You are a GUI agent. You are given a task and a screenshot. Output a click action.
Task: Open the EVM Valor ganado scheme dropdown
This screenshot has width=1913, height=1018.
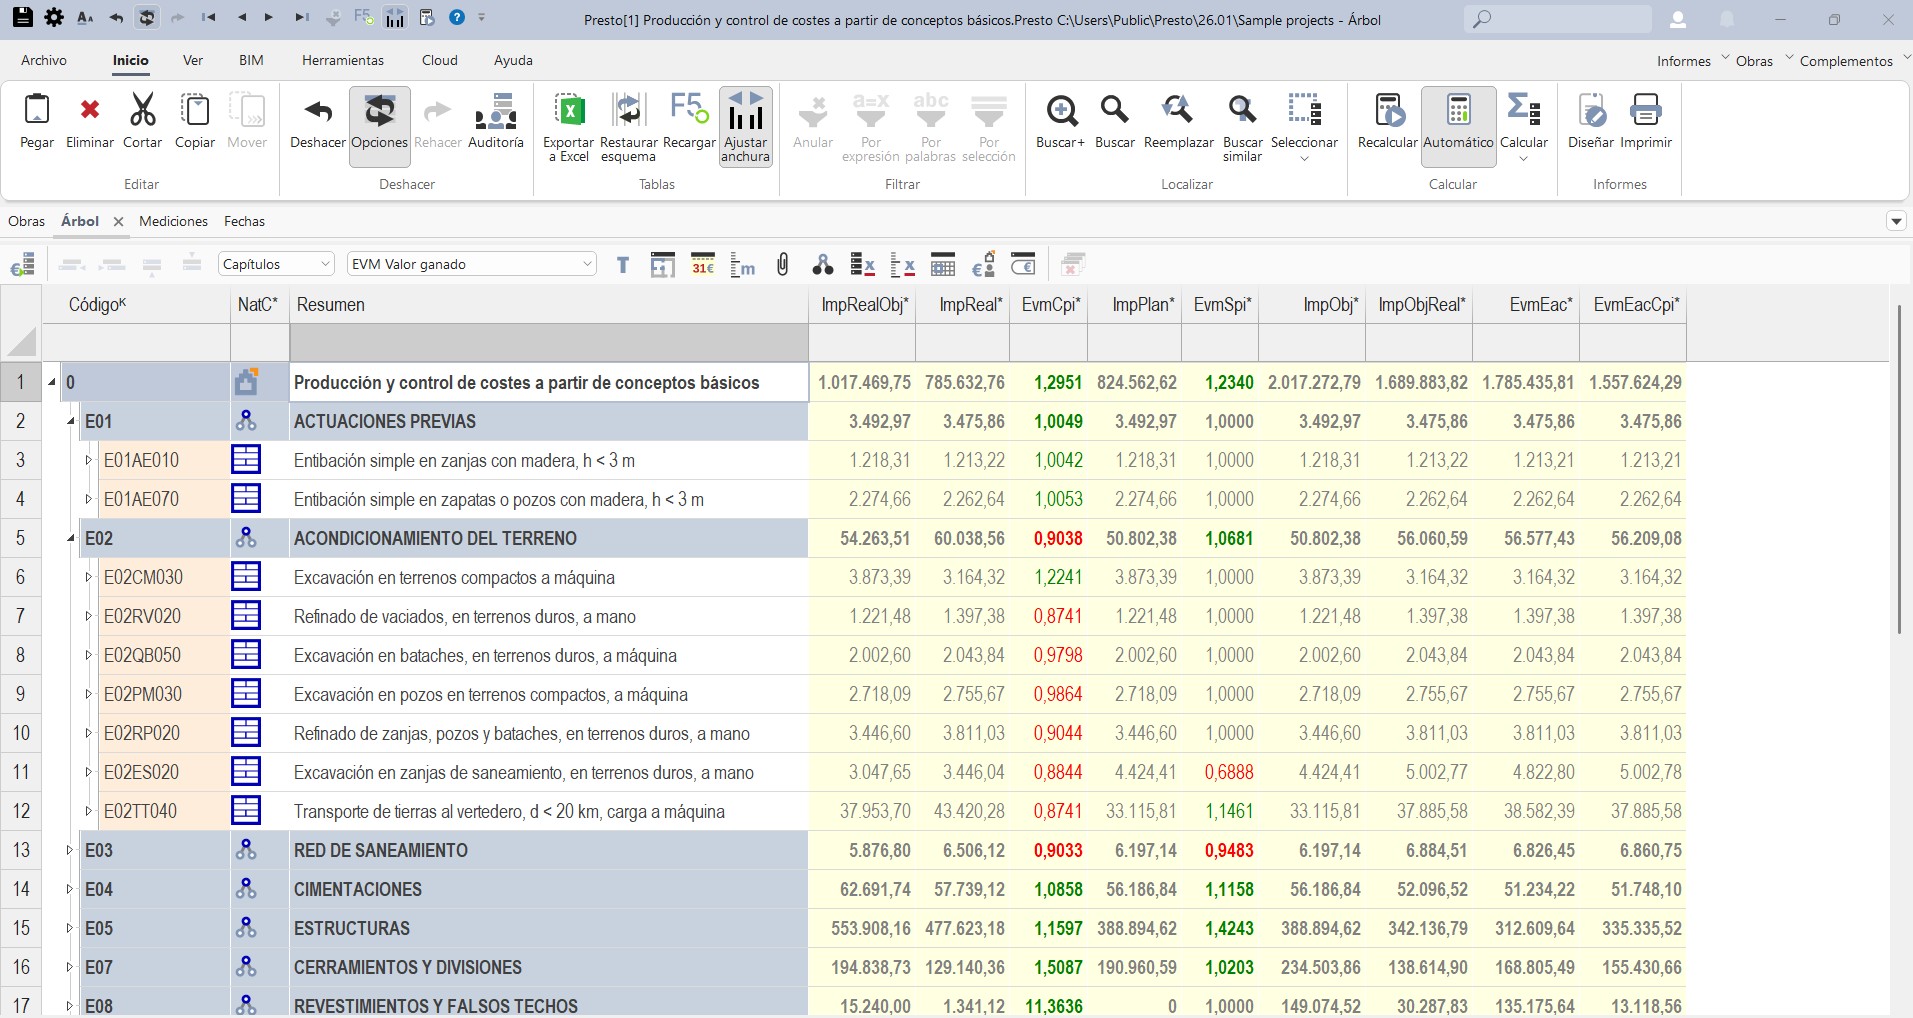(472, 264)
